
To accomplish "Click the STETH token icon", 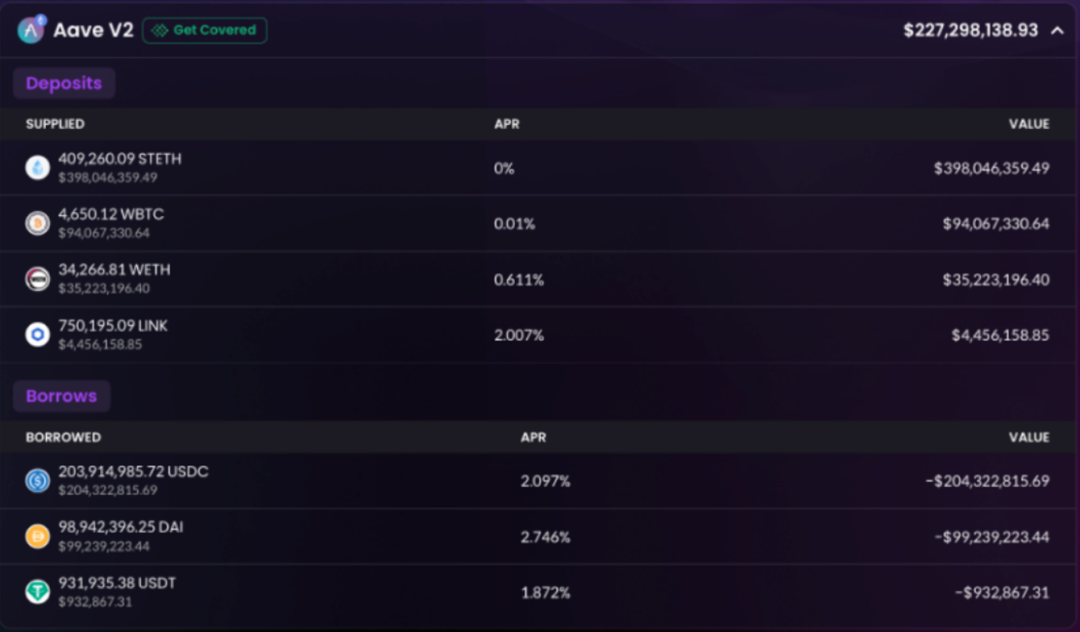I will point(38,168).
